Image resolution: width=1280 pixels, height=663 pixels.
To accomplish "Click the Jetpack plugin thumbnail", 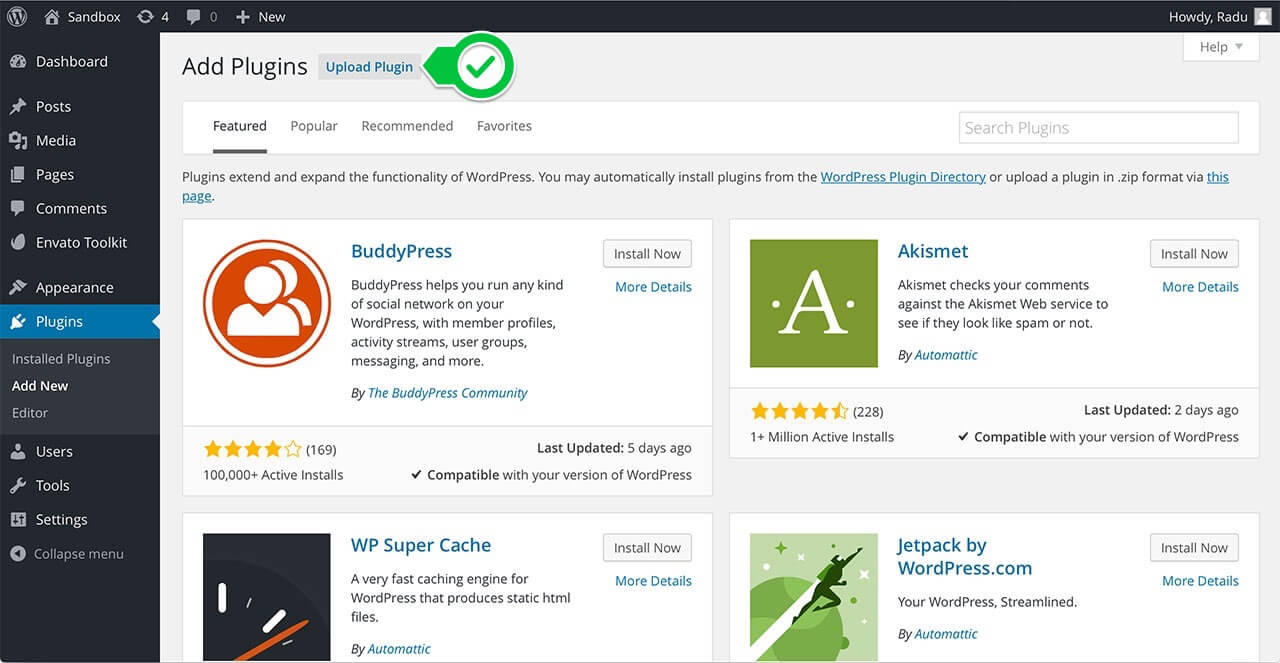I will [814, 597].
